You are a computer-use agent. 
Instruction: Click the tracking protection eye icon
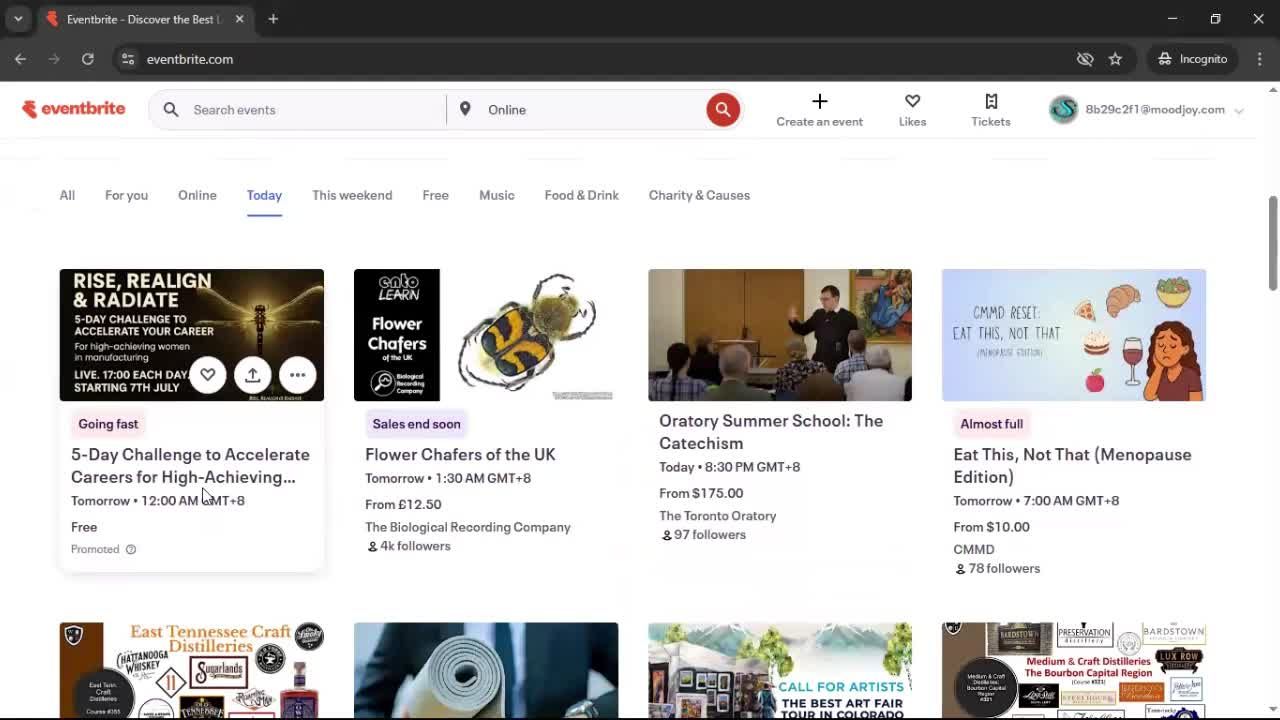1085,59
